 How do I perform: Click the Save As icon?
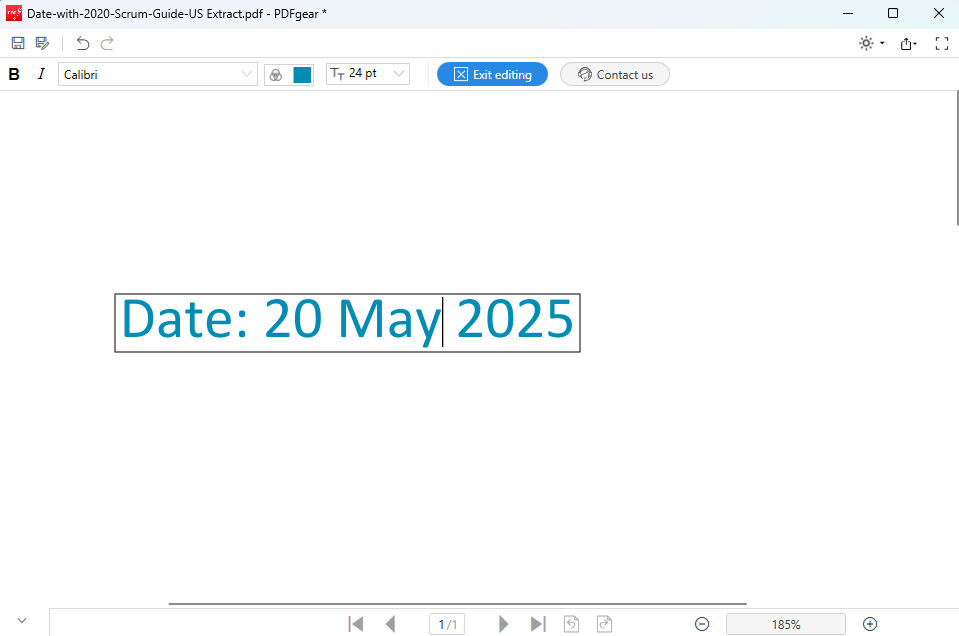coord(42,43)
